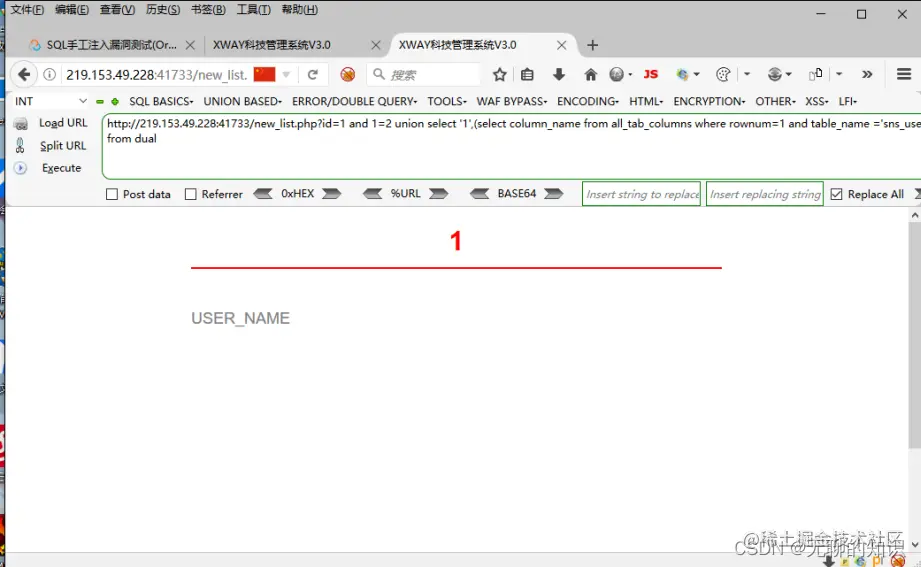Open the 工具(T) menu
921x567 pixels.
point(253,9)
